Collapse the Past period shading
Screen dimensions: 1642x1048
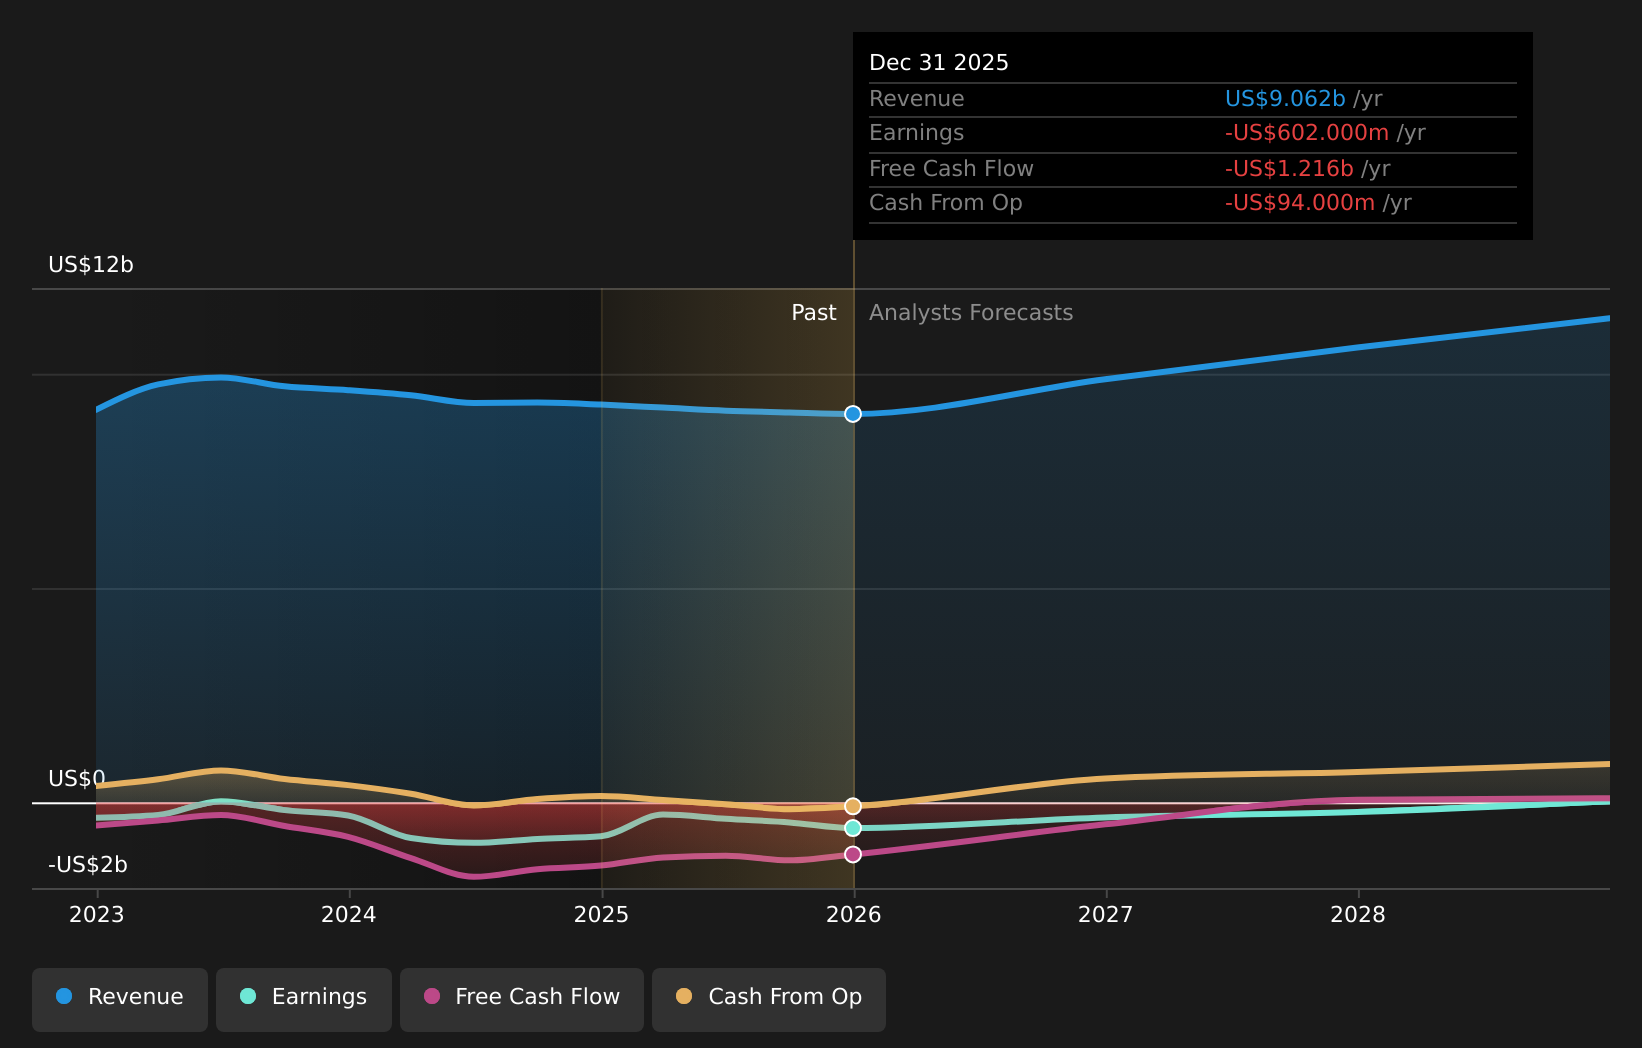click(813, 312)
